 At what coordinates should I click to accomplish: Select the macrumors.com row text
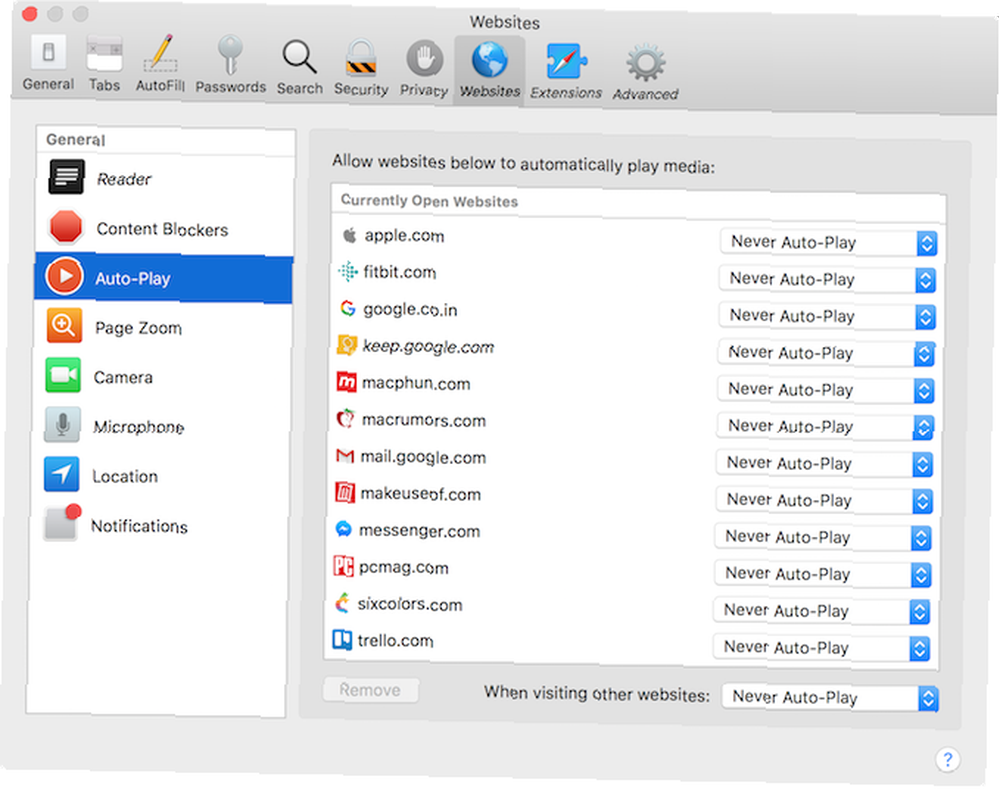[423, 420]
